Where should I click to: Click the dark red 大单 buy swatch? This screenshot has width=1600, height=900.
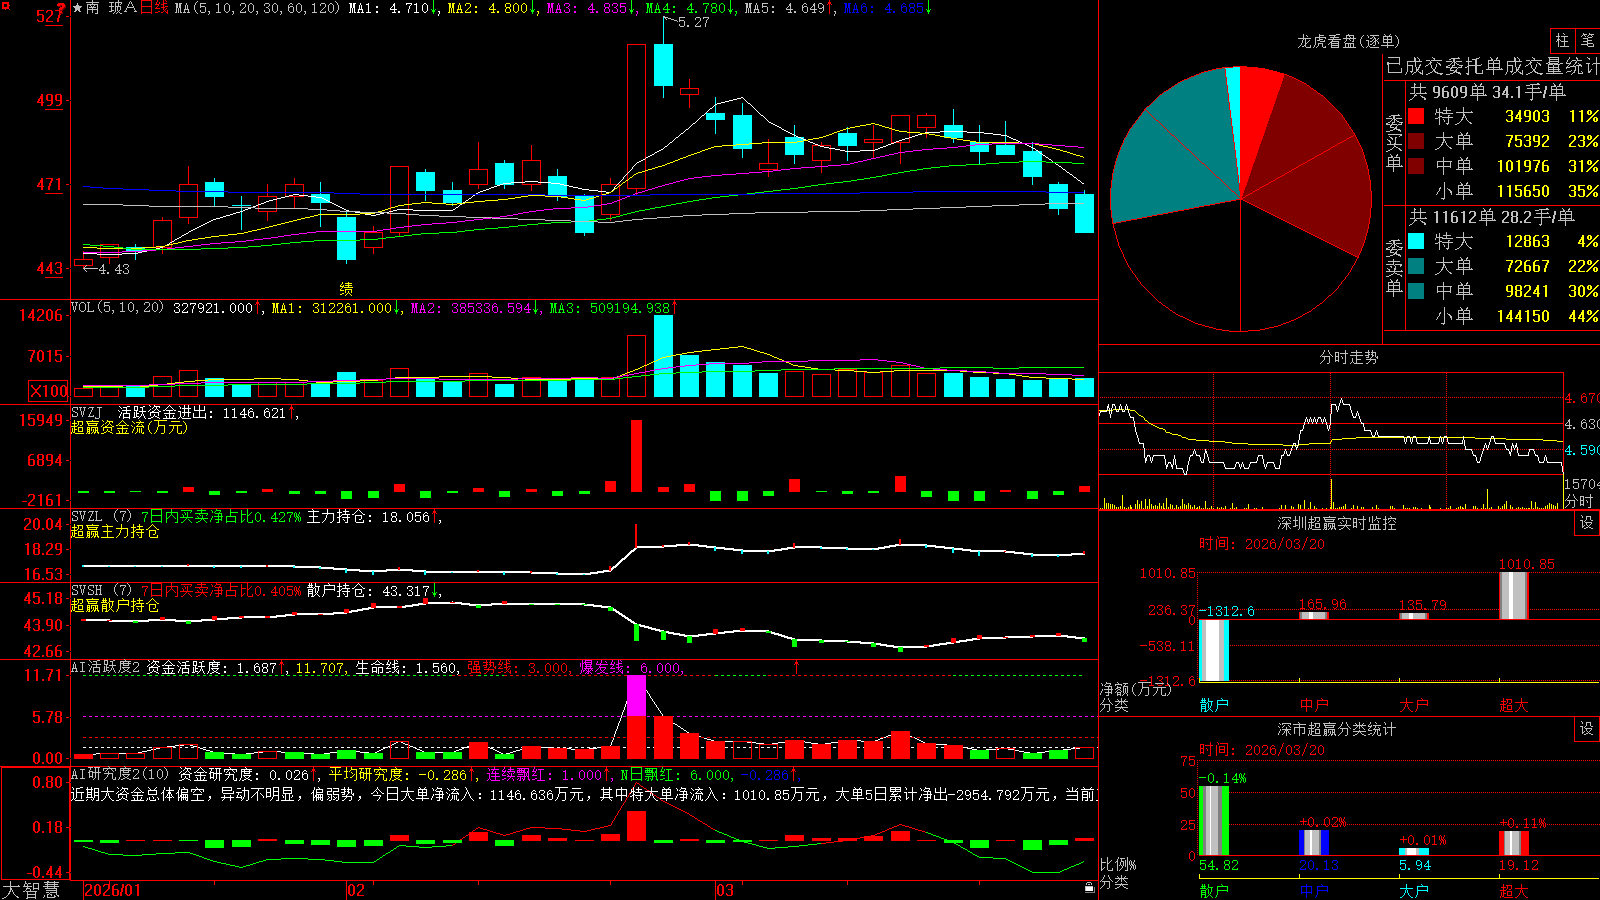(x=1416, y=142)
